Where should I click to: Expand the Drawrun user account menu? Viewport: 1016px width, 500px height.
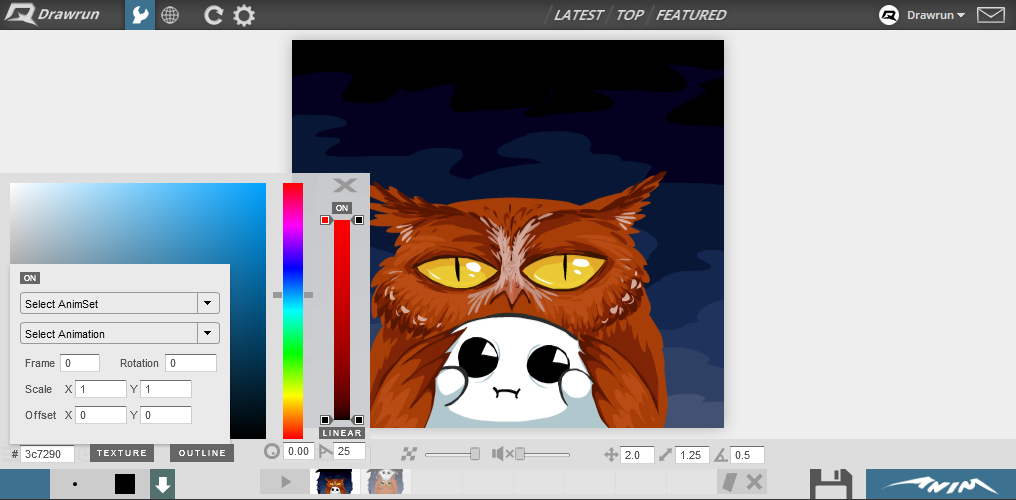click(x=936, y=15)
